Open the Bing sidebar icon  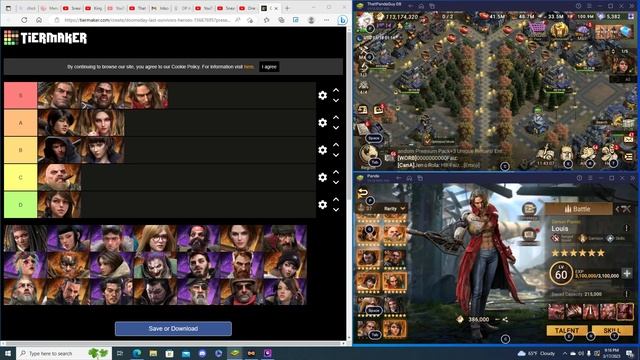[x=342, y=20]
